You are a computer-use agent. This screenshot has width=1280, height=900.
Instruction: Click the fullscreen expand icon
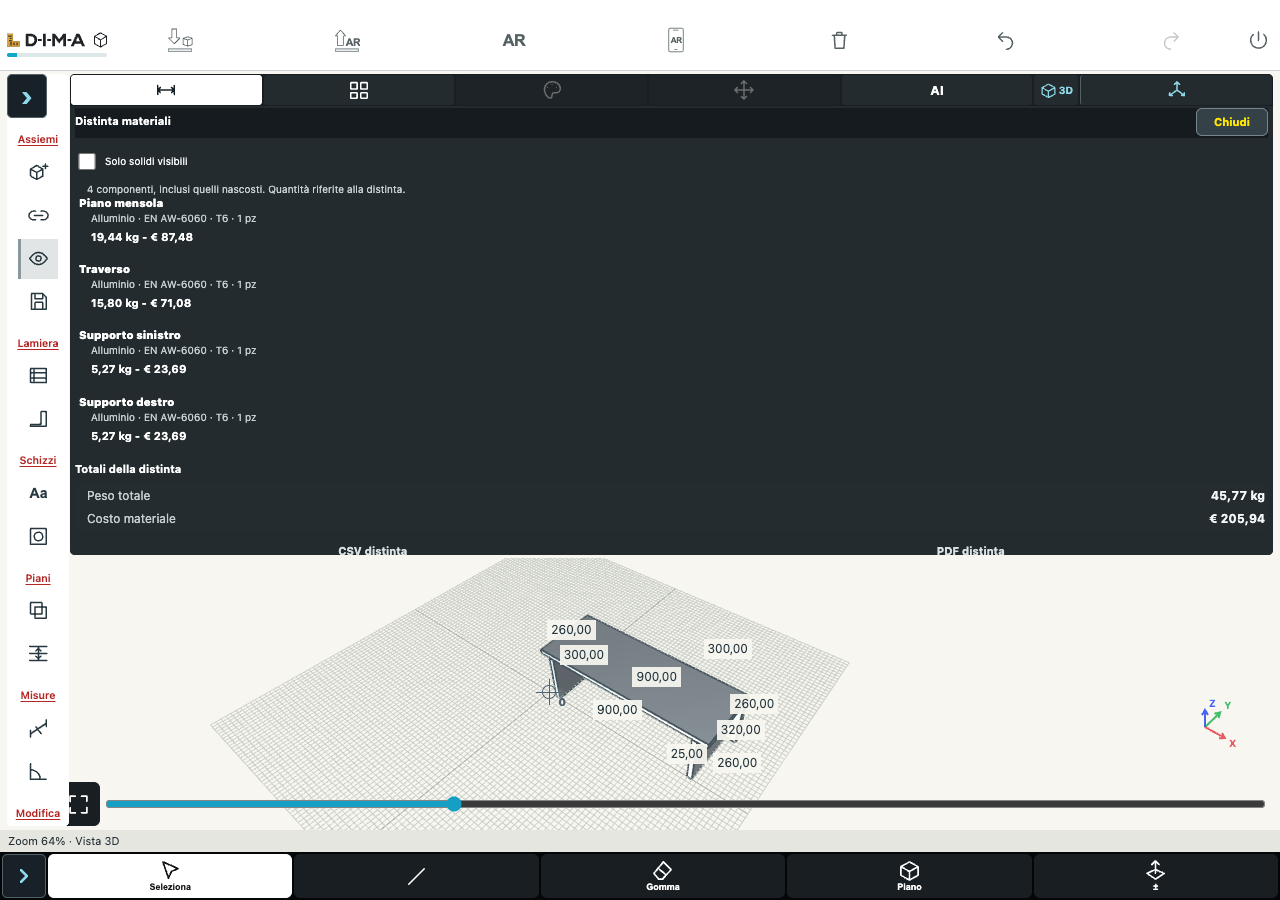click(x=80, y=803)
